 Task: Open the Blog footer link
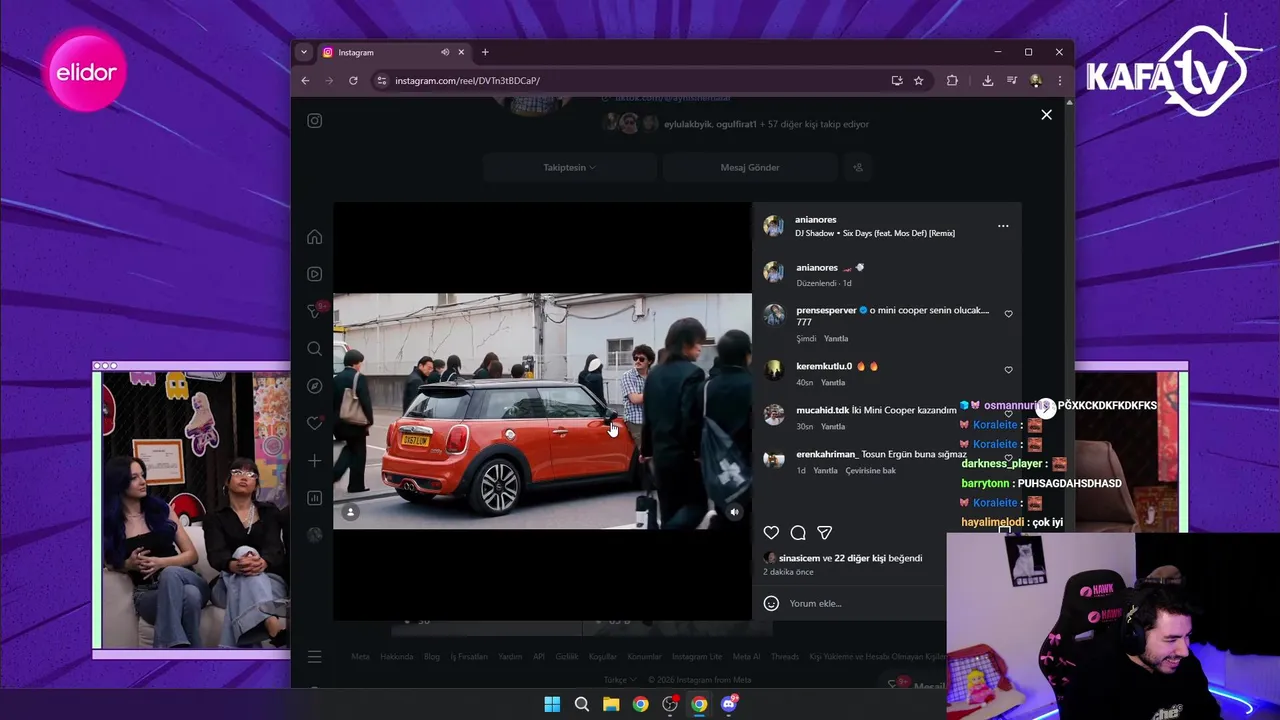(432, 657)
